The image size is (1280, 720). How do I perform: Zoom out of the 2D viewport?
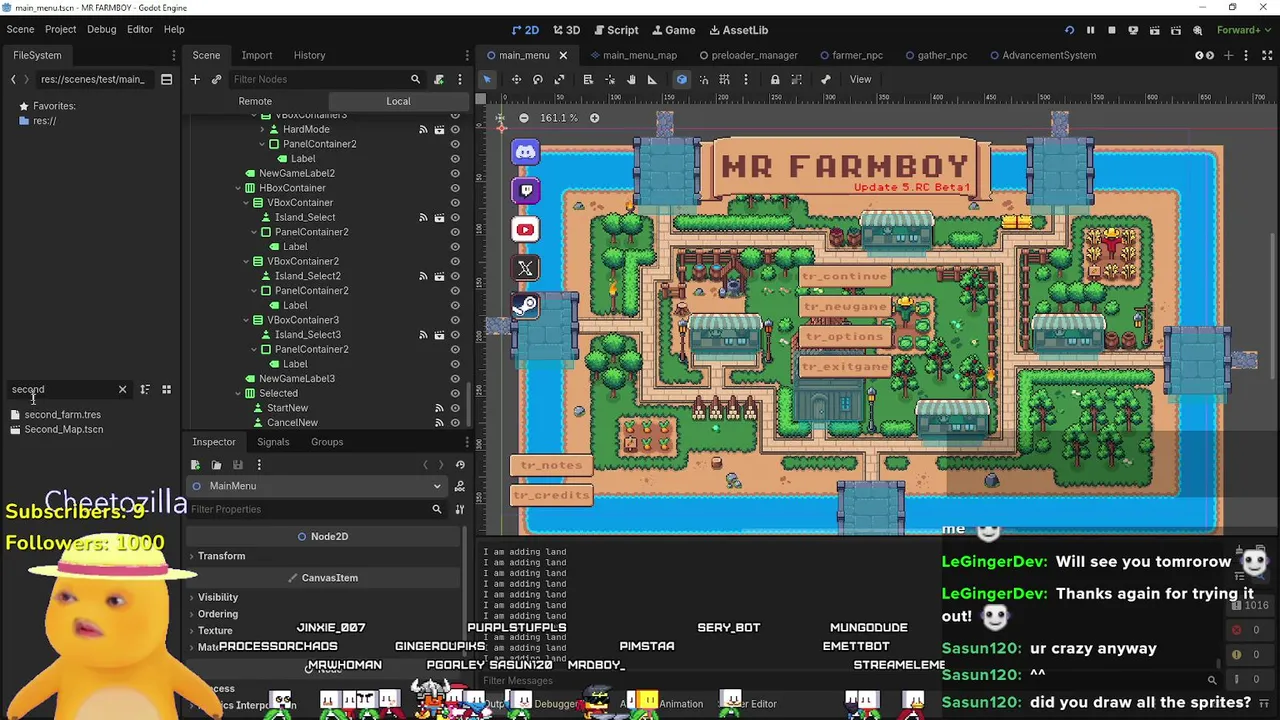click(x=523, y=118)
